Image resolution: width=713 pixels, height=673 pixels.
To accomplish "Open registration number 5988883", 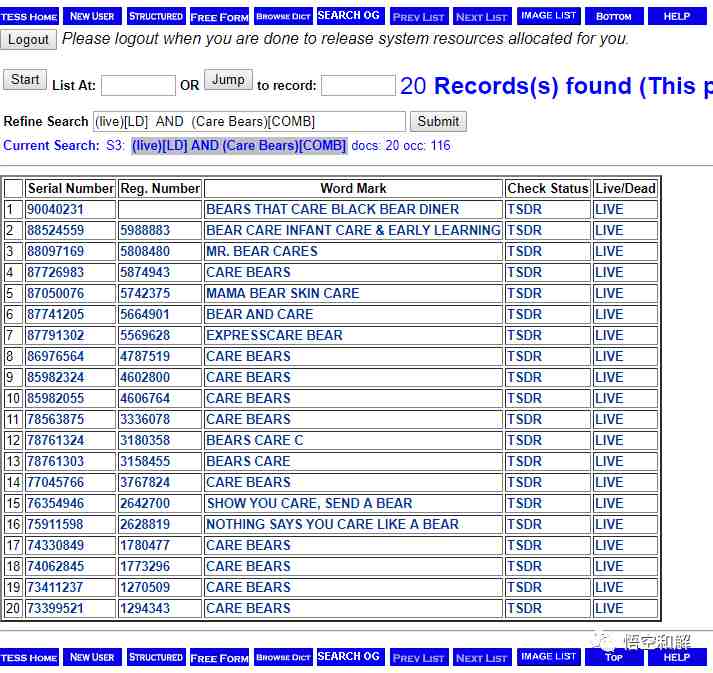I will 145,231.
